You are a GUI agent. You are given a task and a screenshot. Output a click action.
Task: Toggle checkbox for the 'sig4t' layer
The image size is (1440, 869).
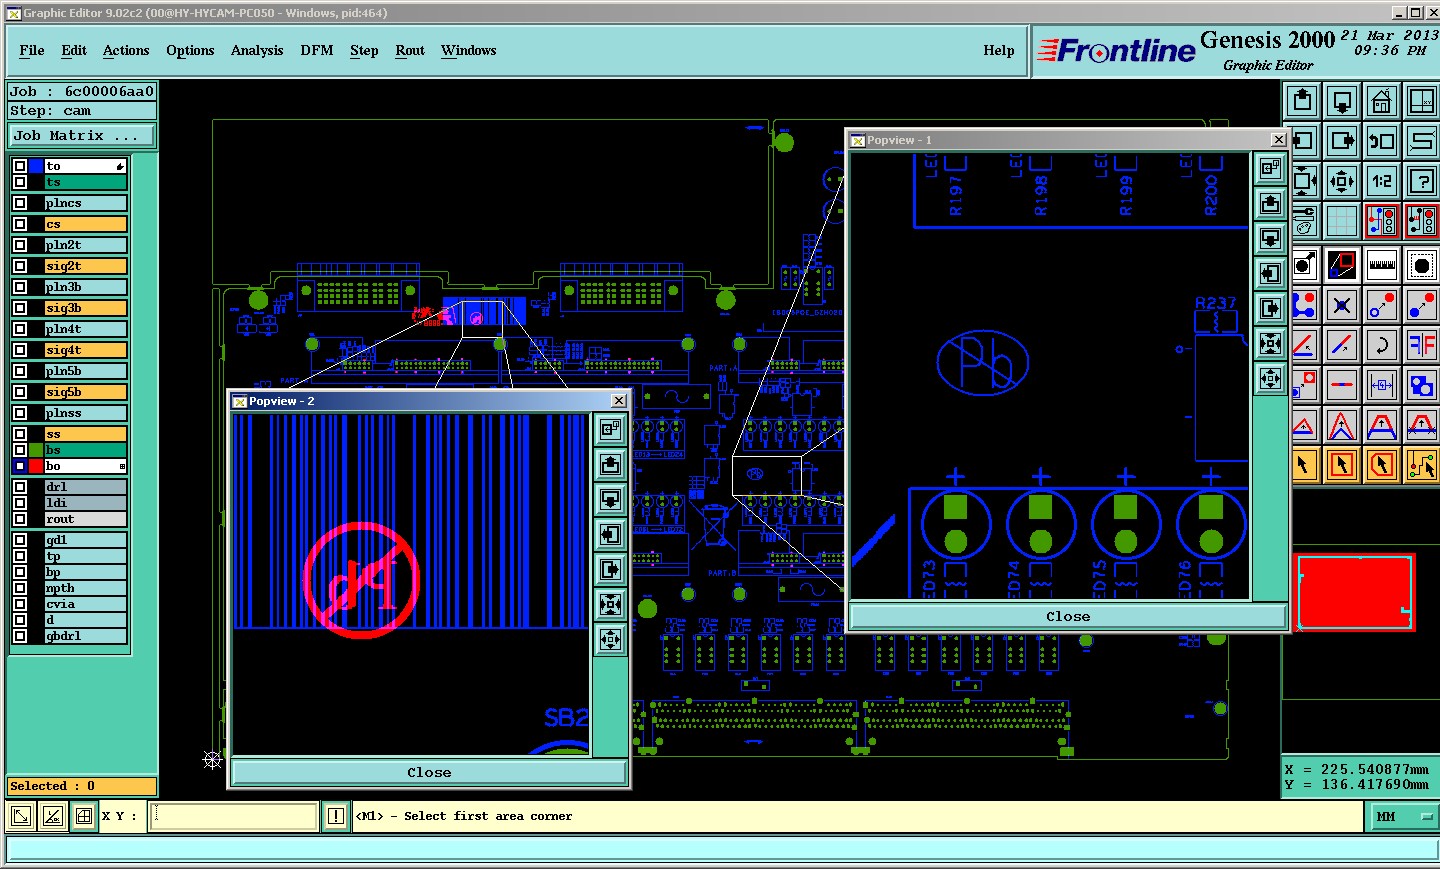click(x=20, y=350)
